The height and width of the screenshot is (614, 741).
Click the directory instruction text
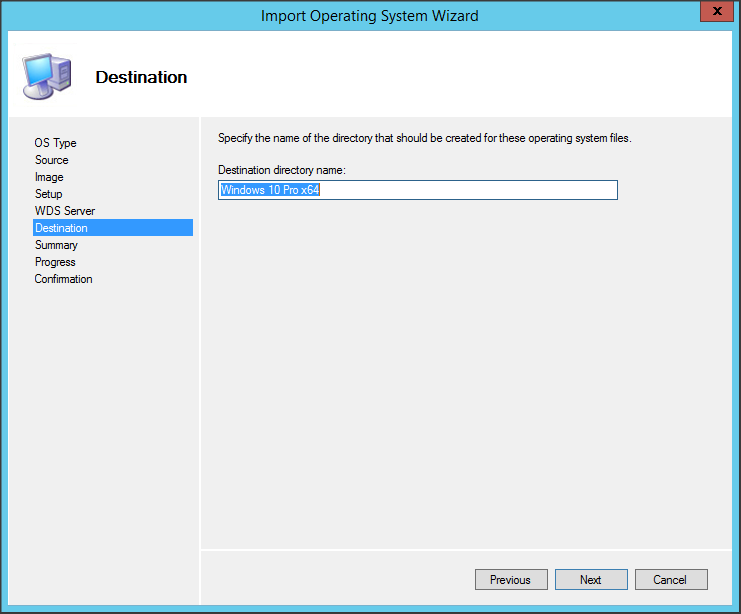(424, 138)
